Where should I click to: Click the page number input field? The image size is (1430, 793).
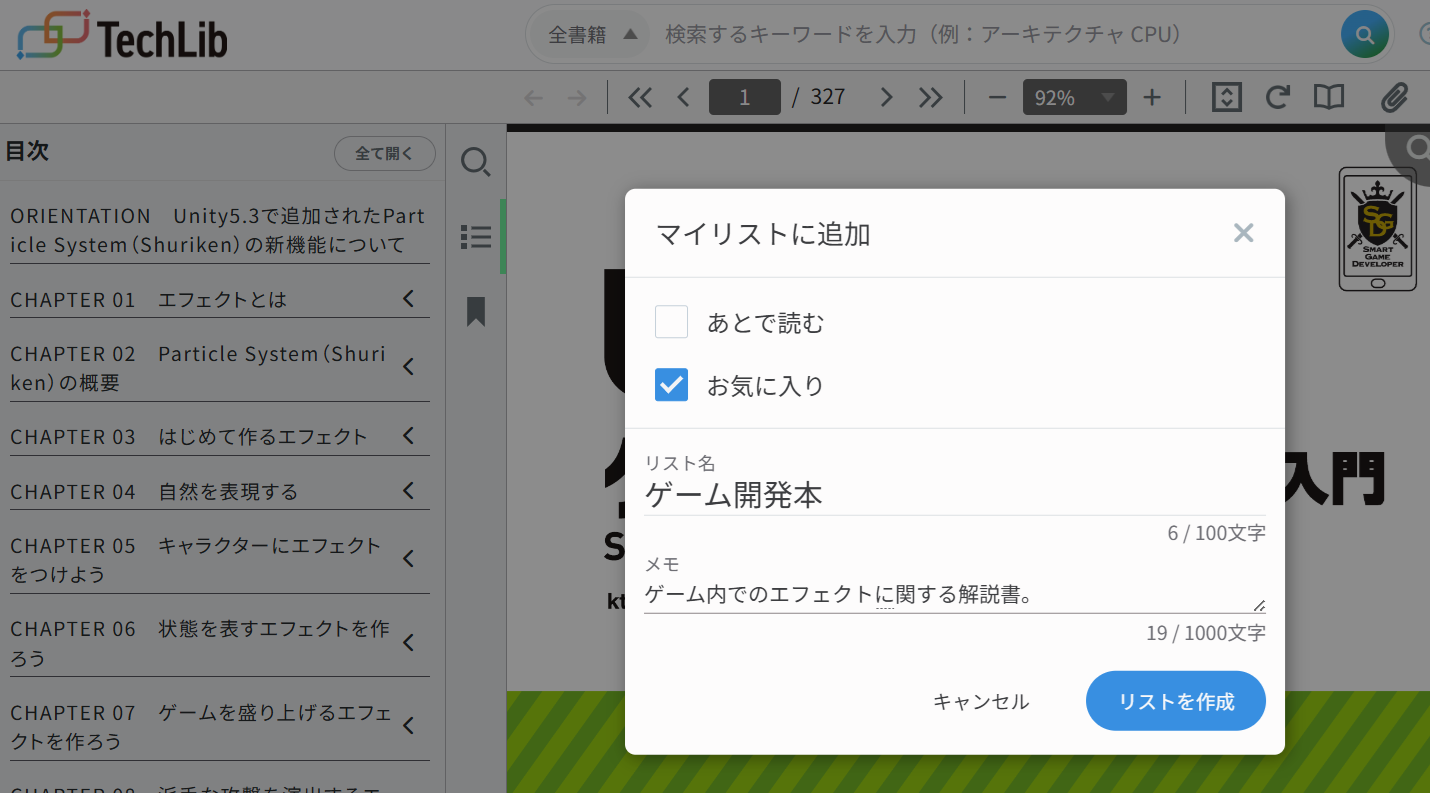click(x=744, y=97)
